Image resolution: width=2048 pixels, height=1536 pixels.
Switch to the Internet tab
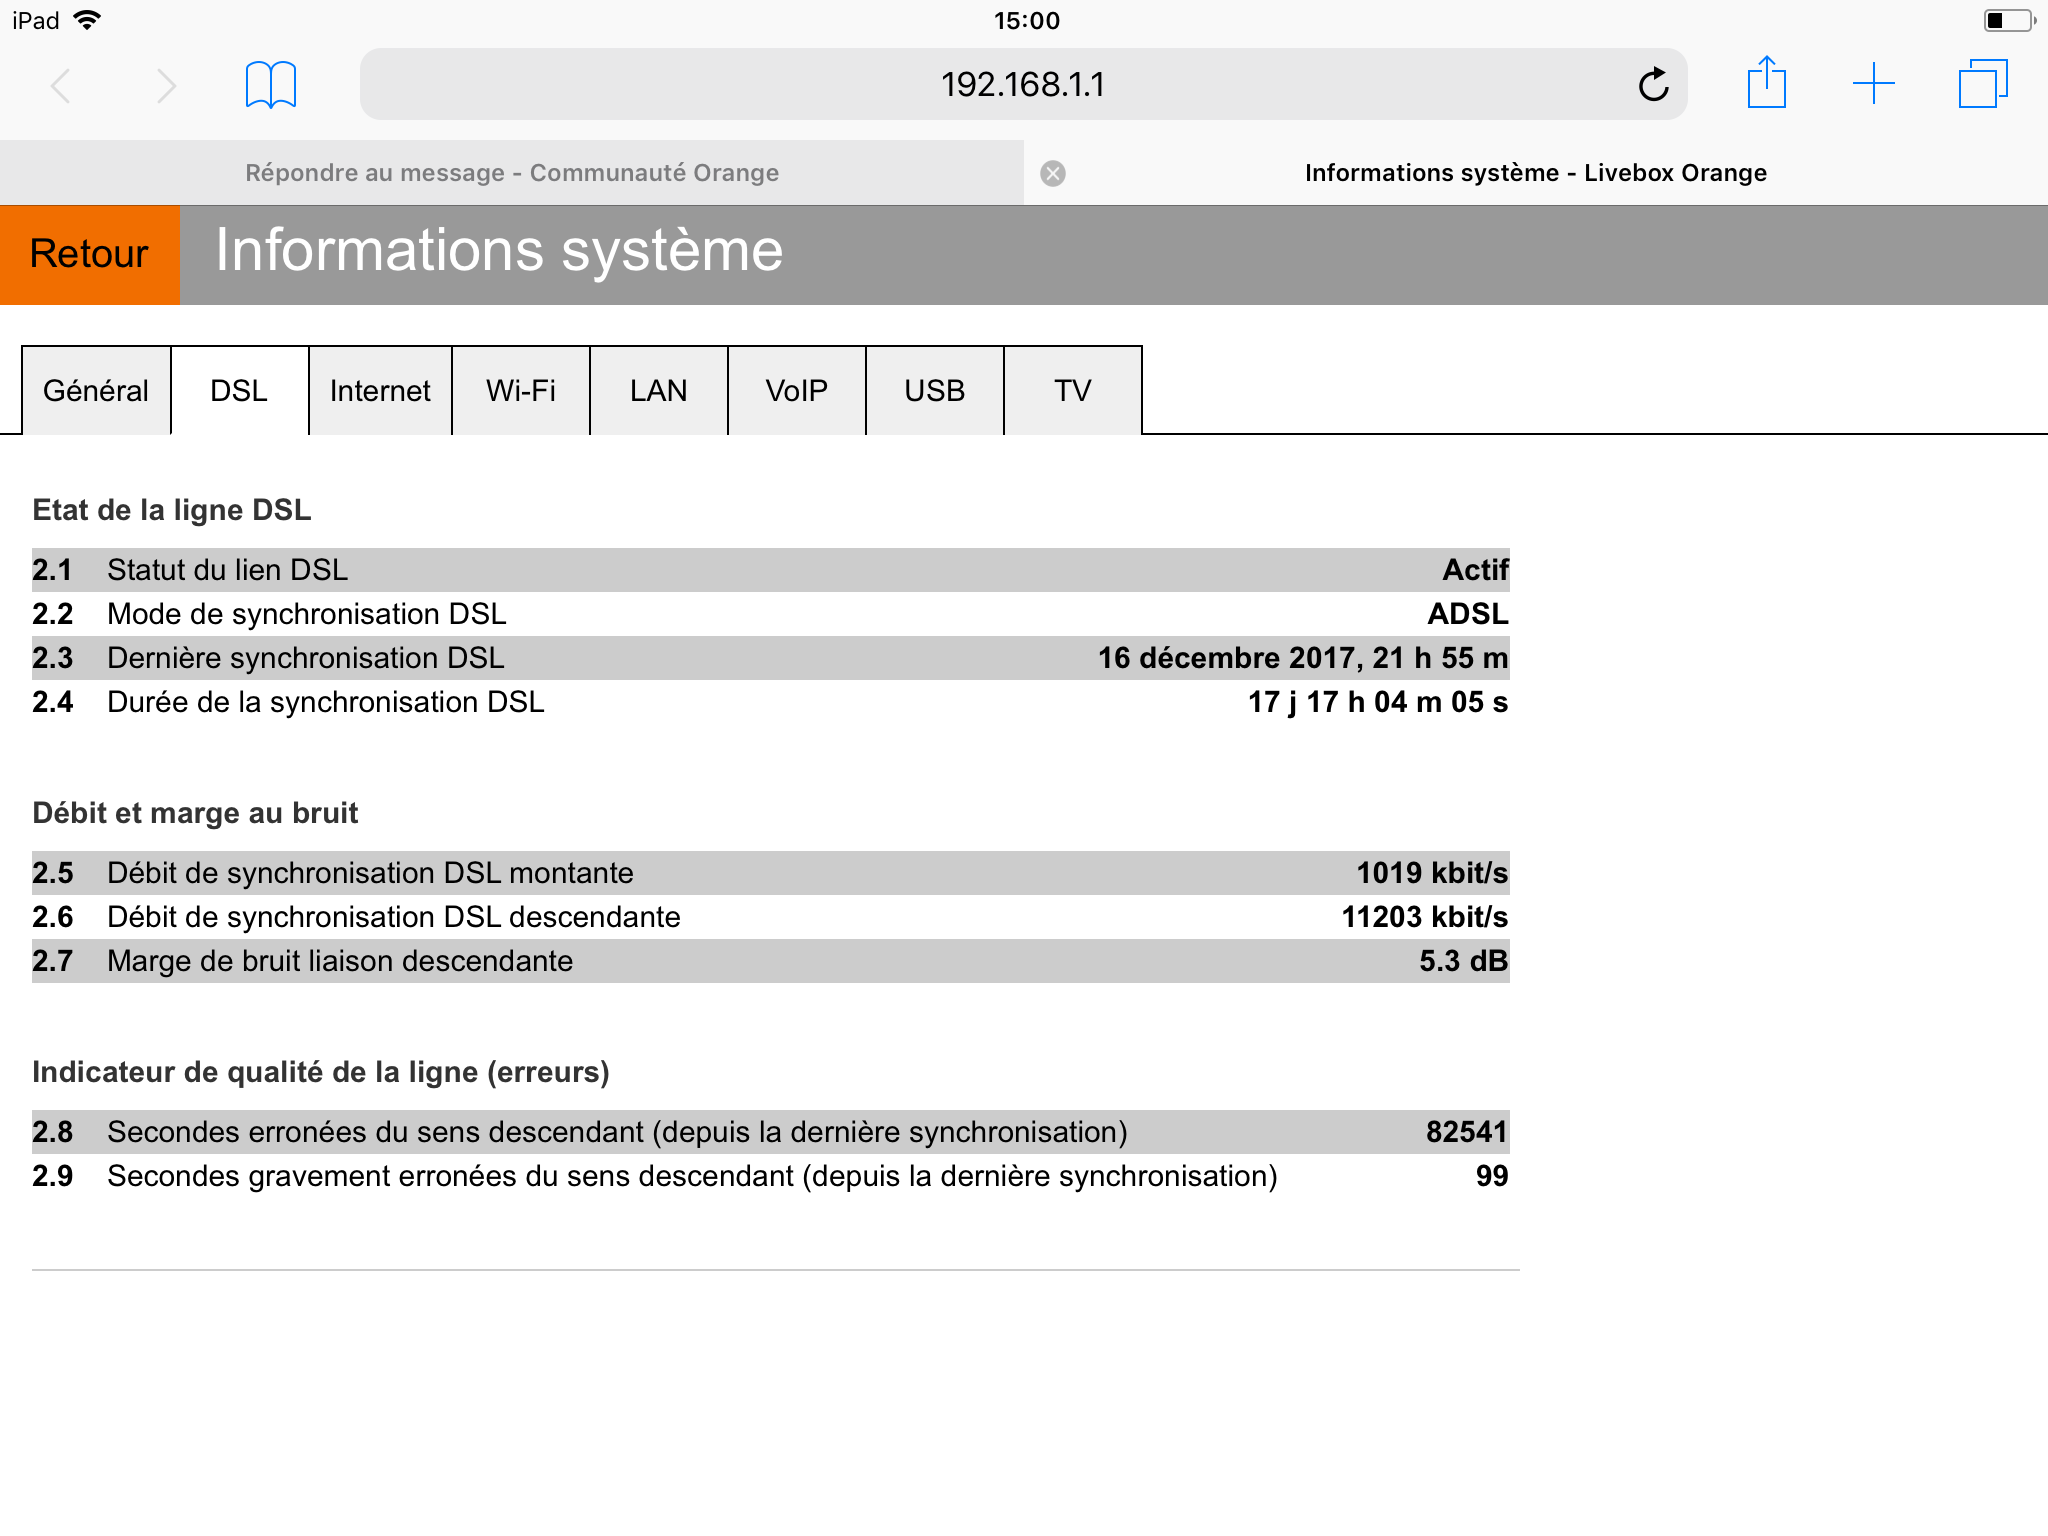pos(379,391)
